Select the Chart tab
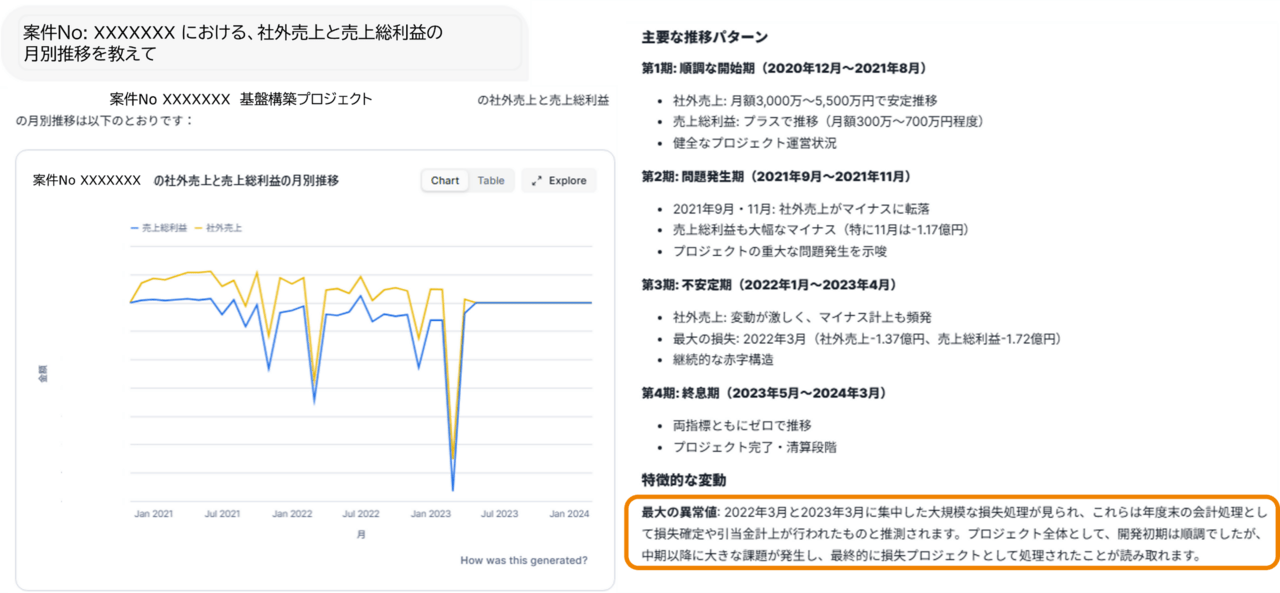The image size is (1280, 593). tap(445, 181)
